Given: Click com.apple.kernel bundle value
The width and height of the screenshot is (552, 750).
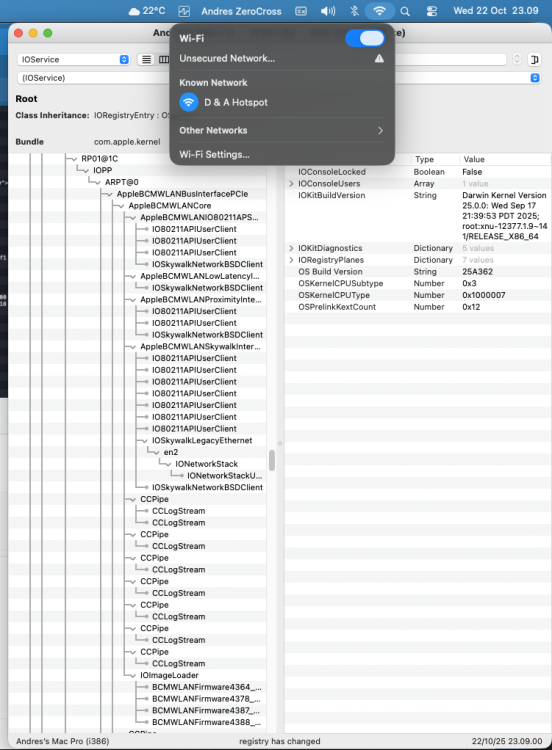Looking at the screenshot, I should pos(127,142).
